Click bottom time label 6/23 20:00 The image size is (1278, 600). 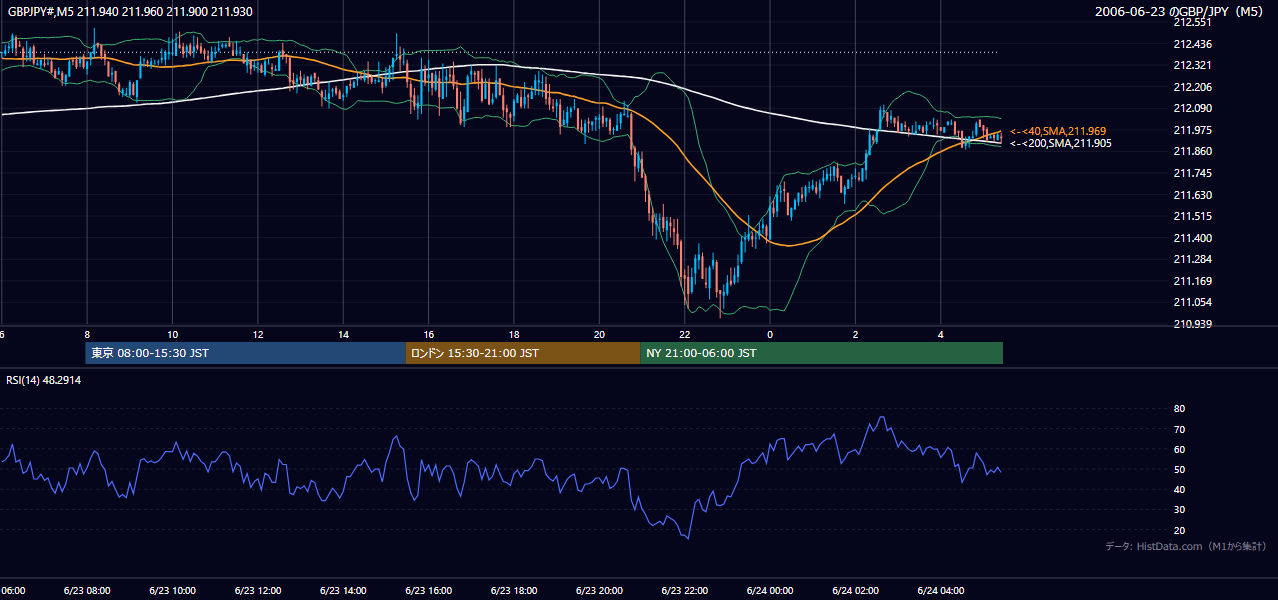pos(599,591)
